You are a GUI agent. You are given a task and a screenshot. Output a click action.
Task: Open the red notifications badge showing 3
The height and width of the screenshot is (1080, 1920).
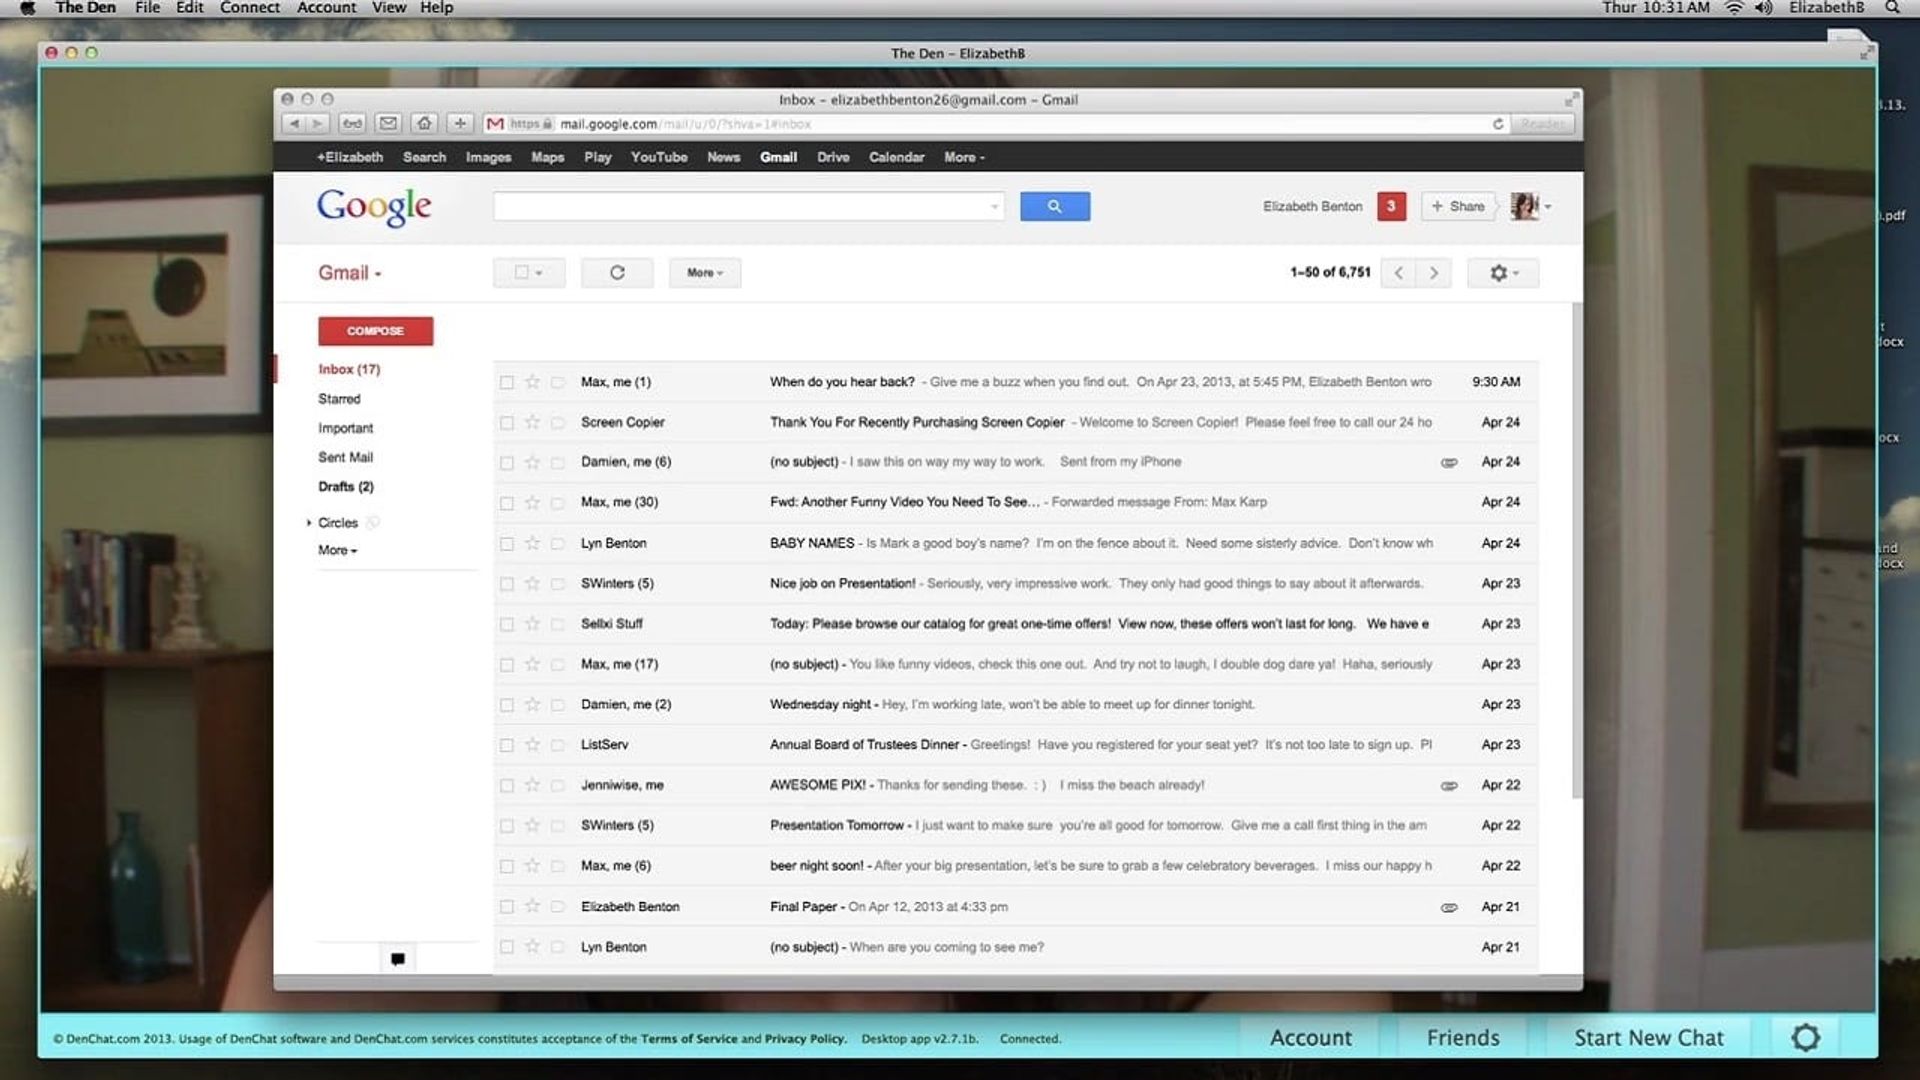pyautogui.click(x=1391, y=206)
